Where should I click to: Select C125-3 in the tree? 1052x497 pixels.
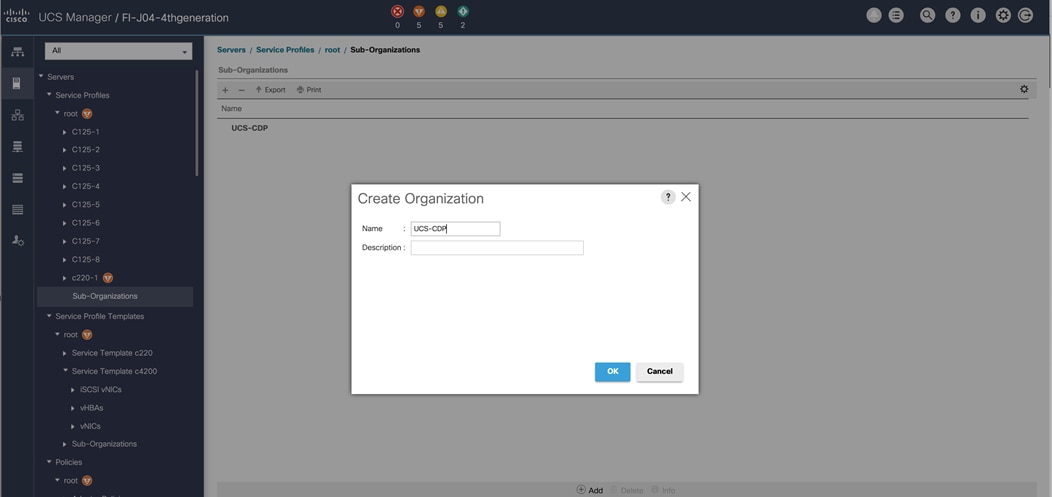tap(86, 168)
